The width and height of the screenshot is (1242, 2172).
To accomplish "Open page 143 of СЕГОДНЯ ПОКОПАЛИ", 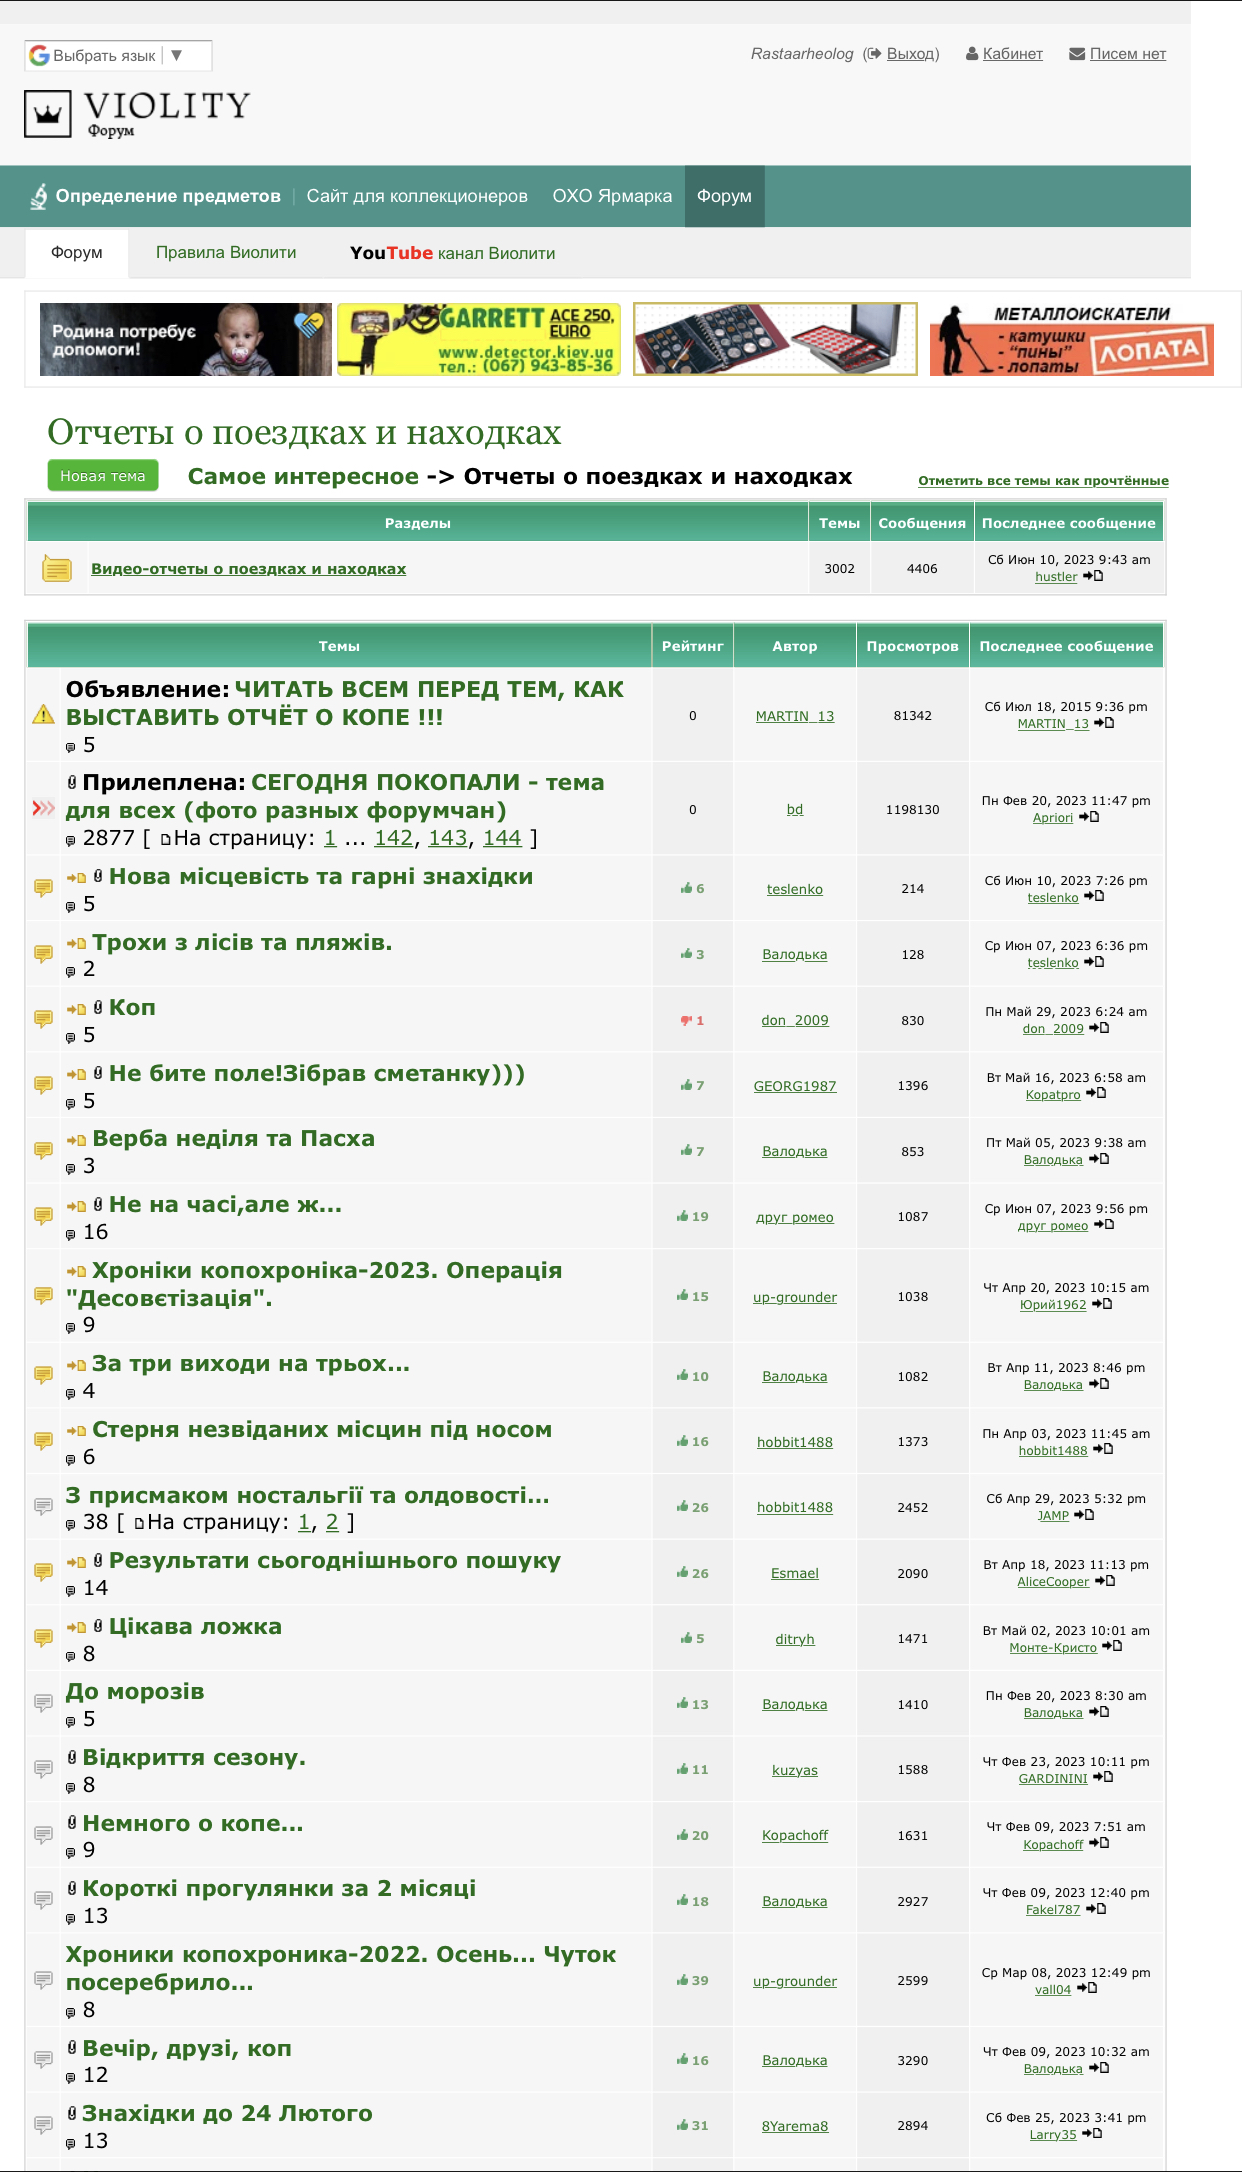I will (447, 838).
